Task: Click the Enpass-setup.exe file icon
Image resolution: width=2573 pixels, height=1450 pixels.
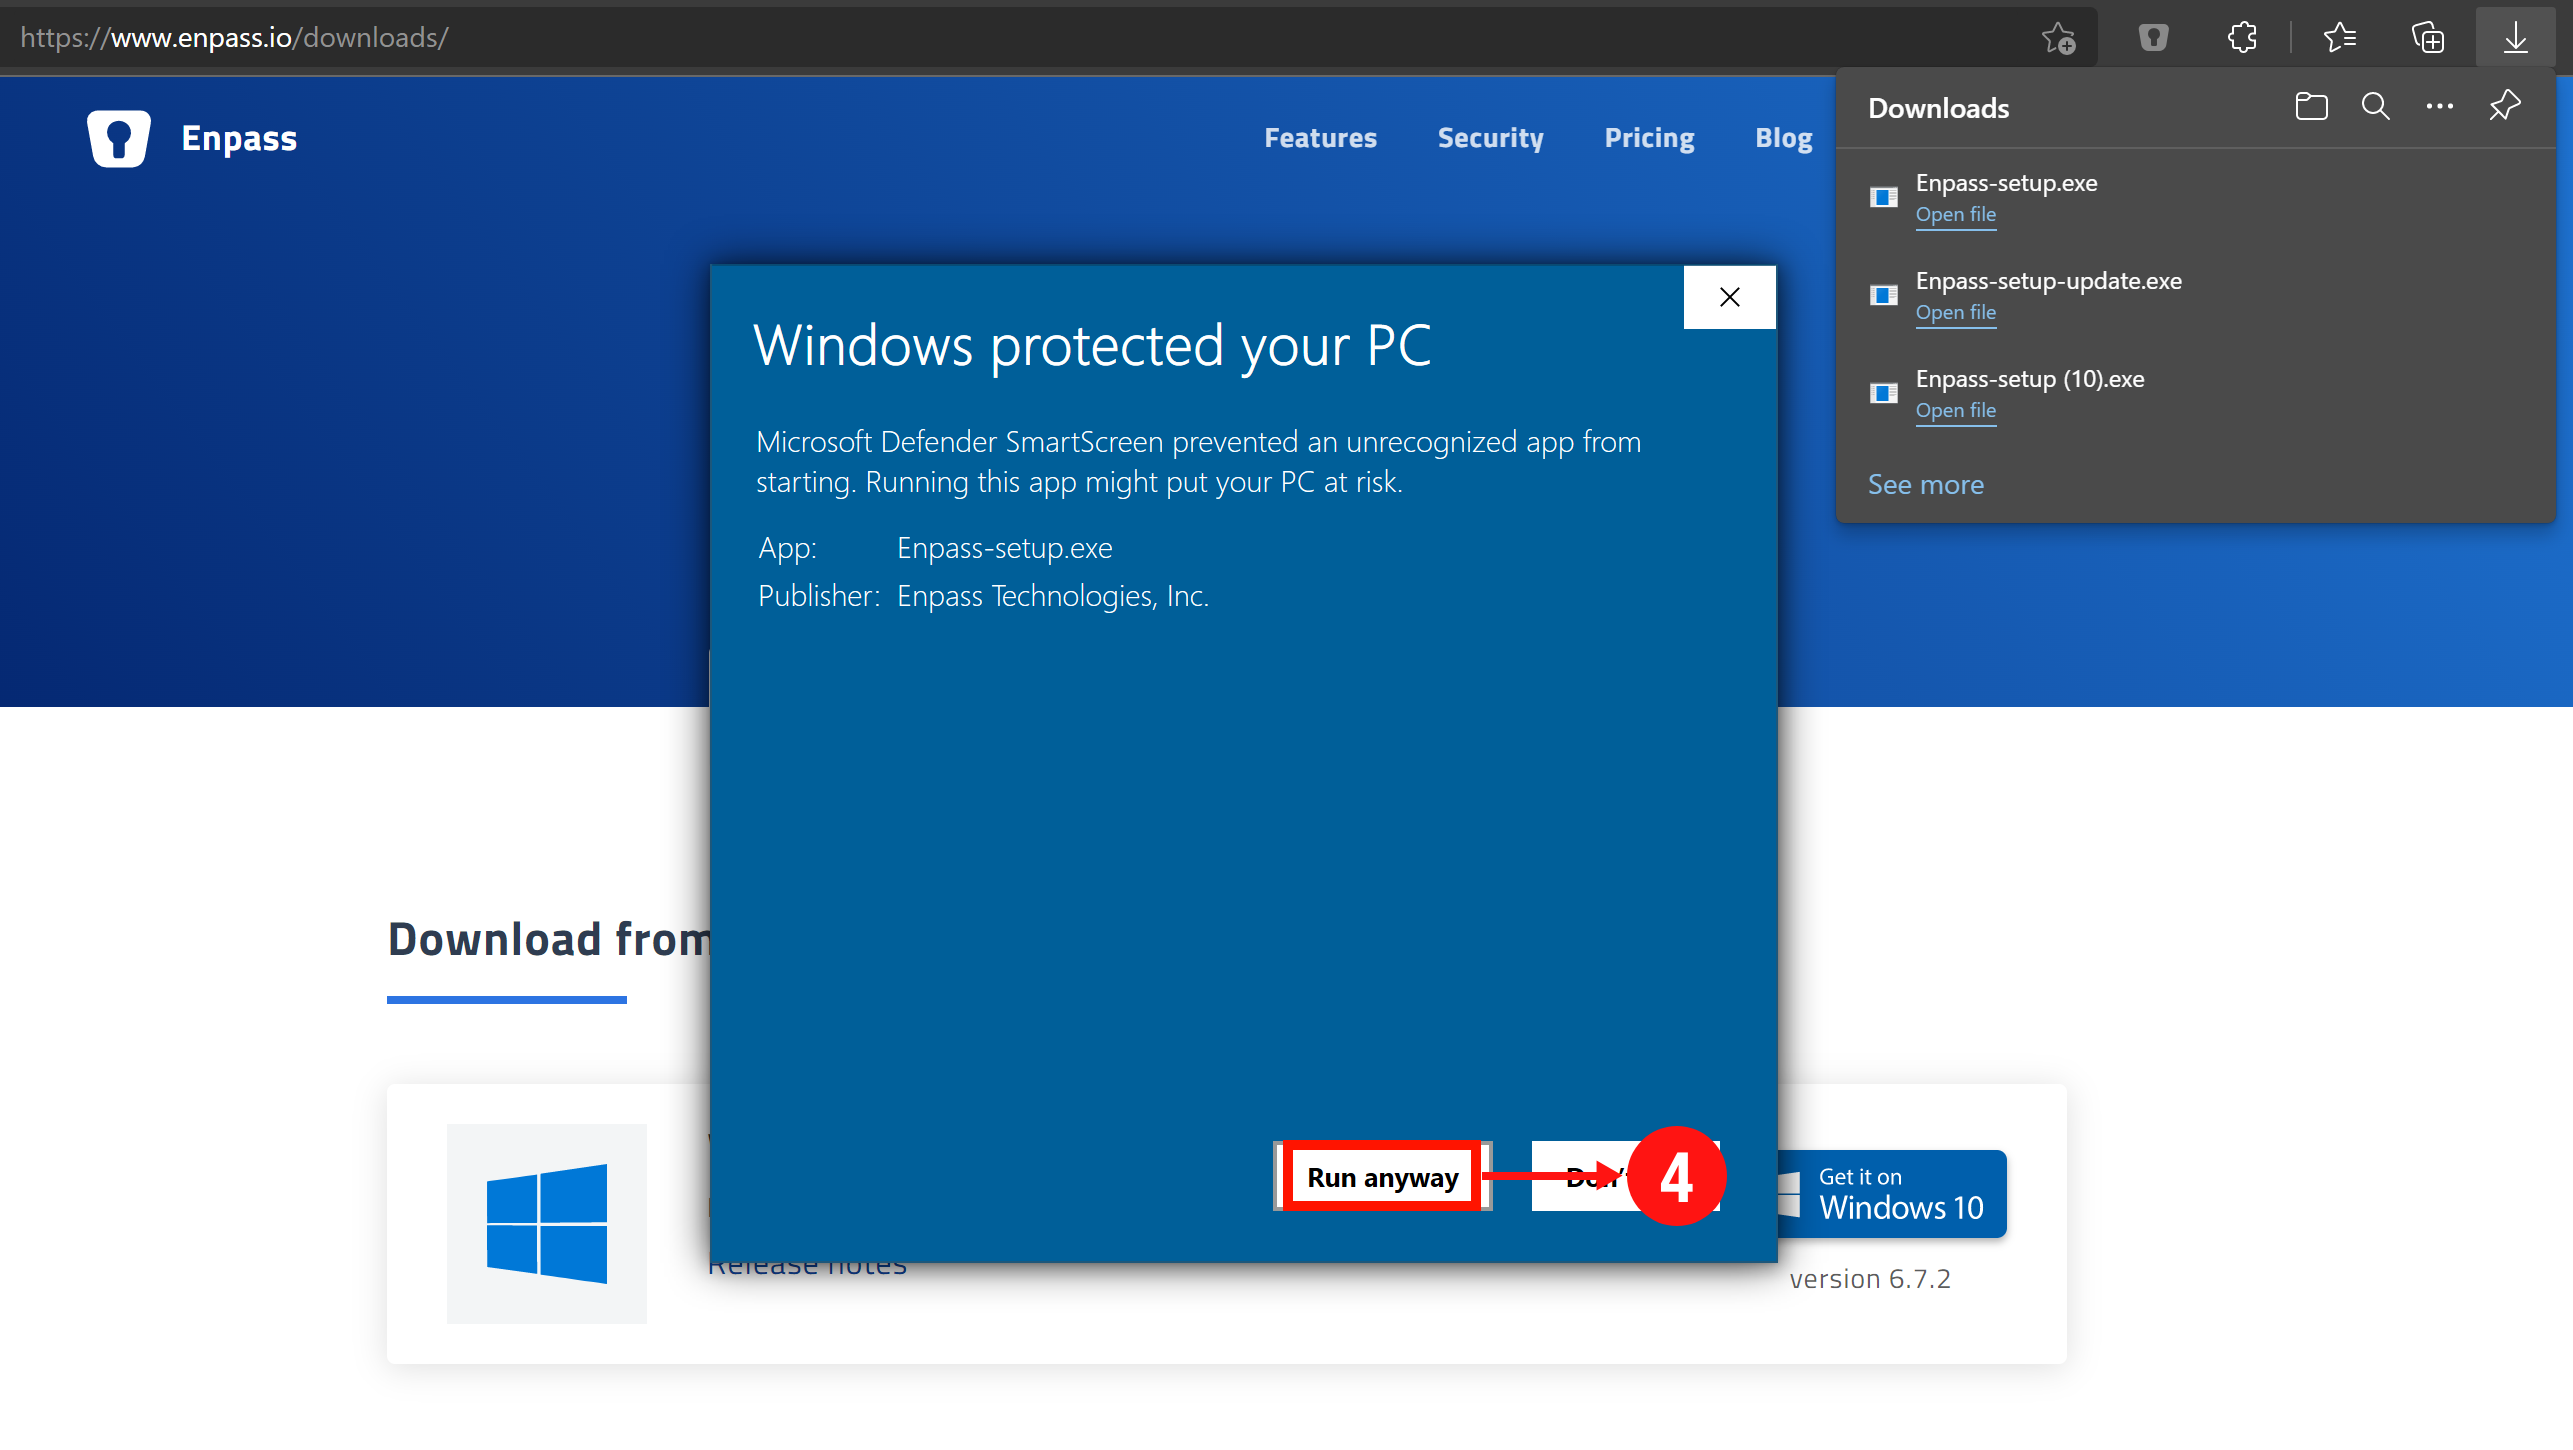Action: coord(1884,197)
